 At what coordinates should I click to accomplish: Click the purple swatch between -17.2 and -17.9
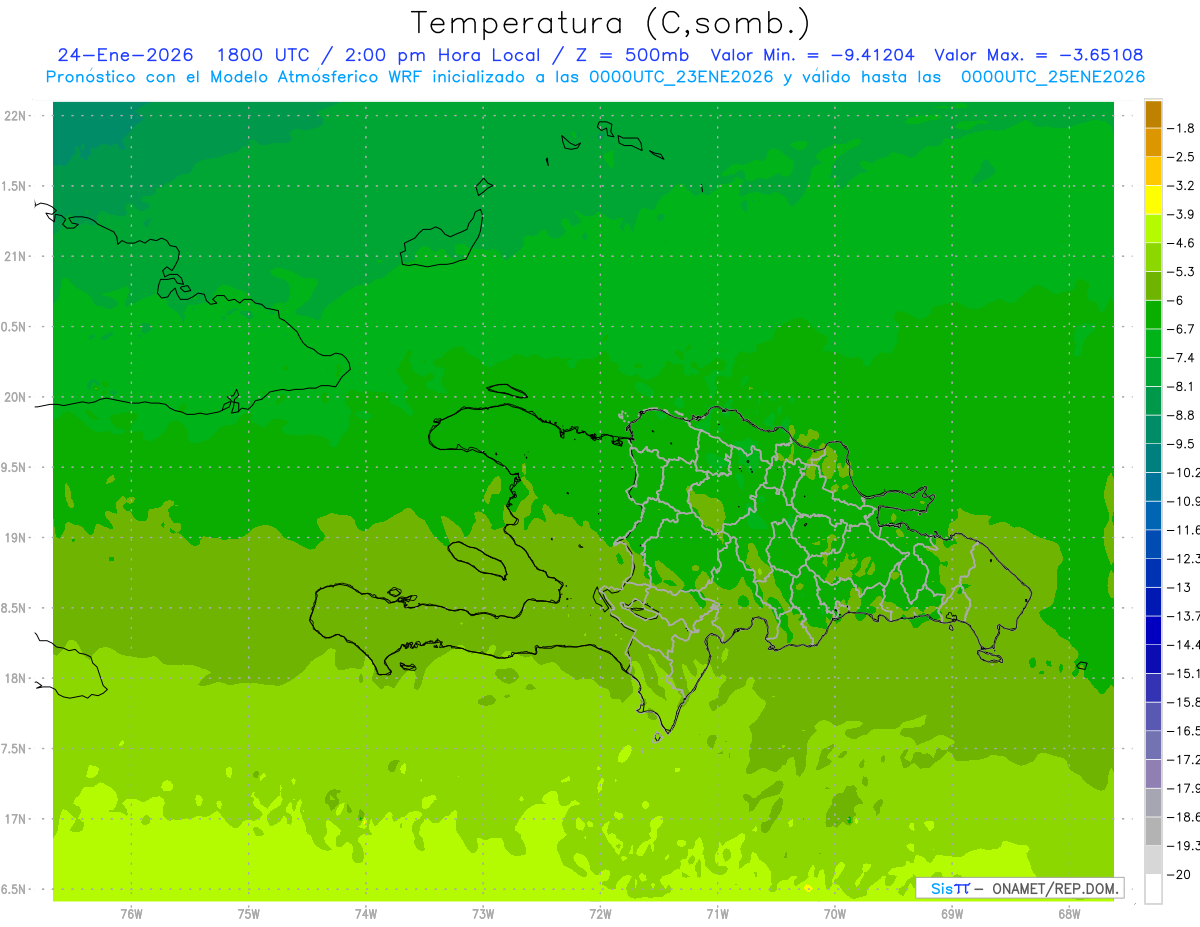(x=1153, y=773)
